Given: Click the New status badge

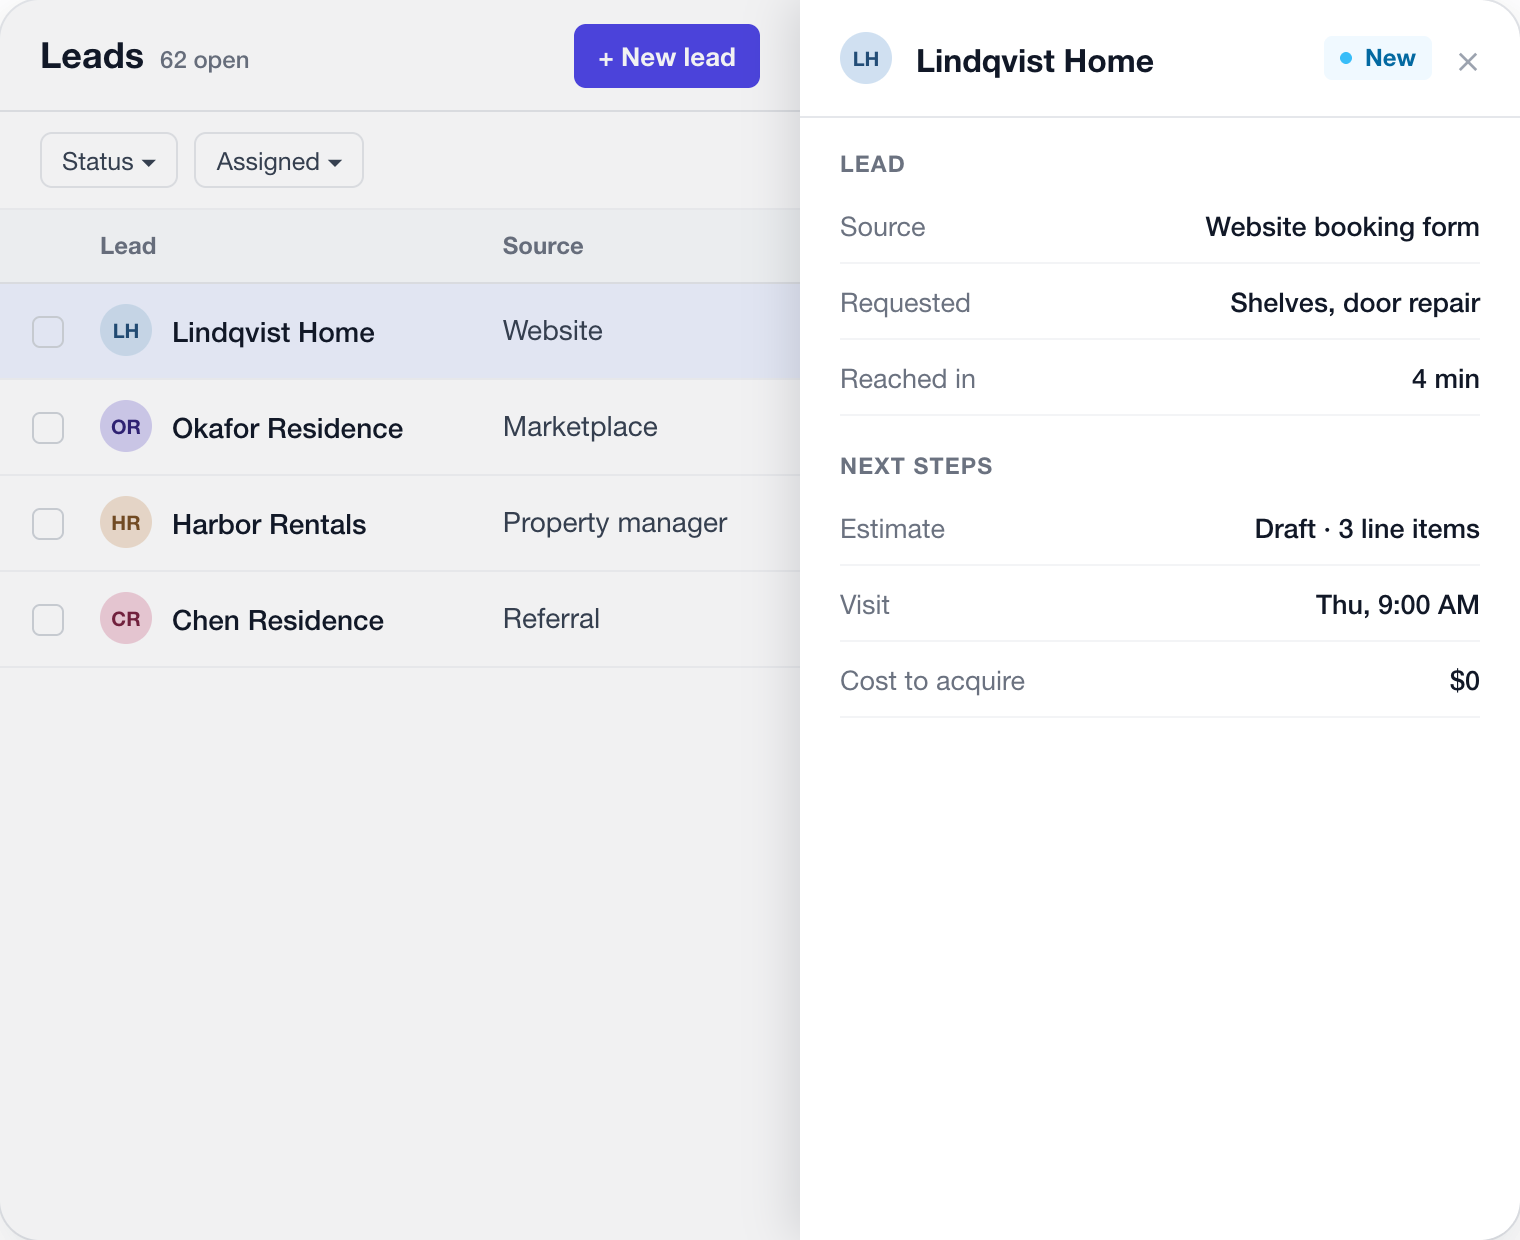Looking at the screenshot, I should coord(1378,58).
